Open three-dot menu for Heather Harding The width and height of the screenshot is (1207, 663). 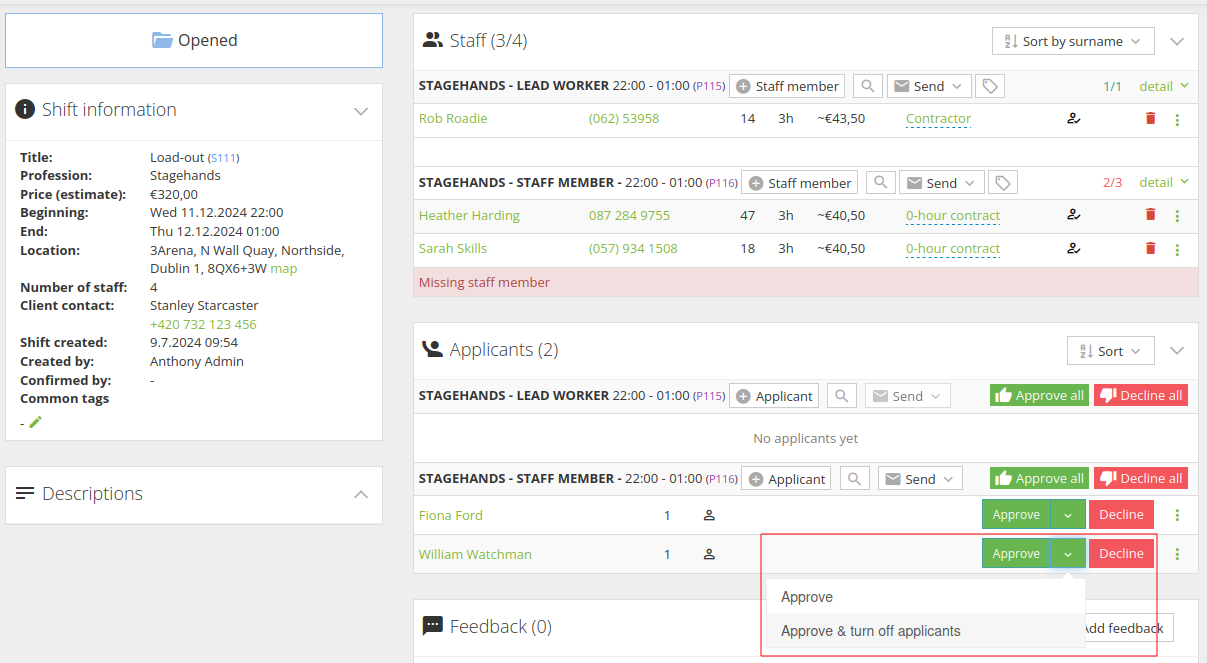(x=1177, y=216)
